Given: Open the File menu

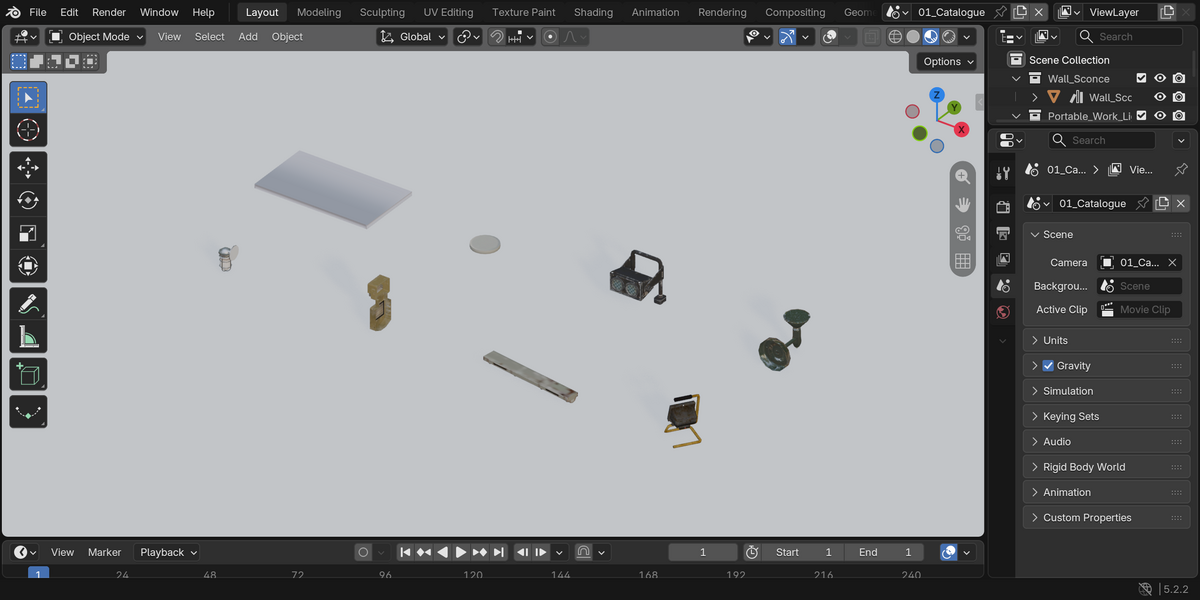Looking at the screenshot, I should (38, 12).
